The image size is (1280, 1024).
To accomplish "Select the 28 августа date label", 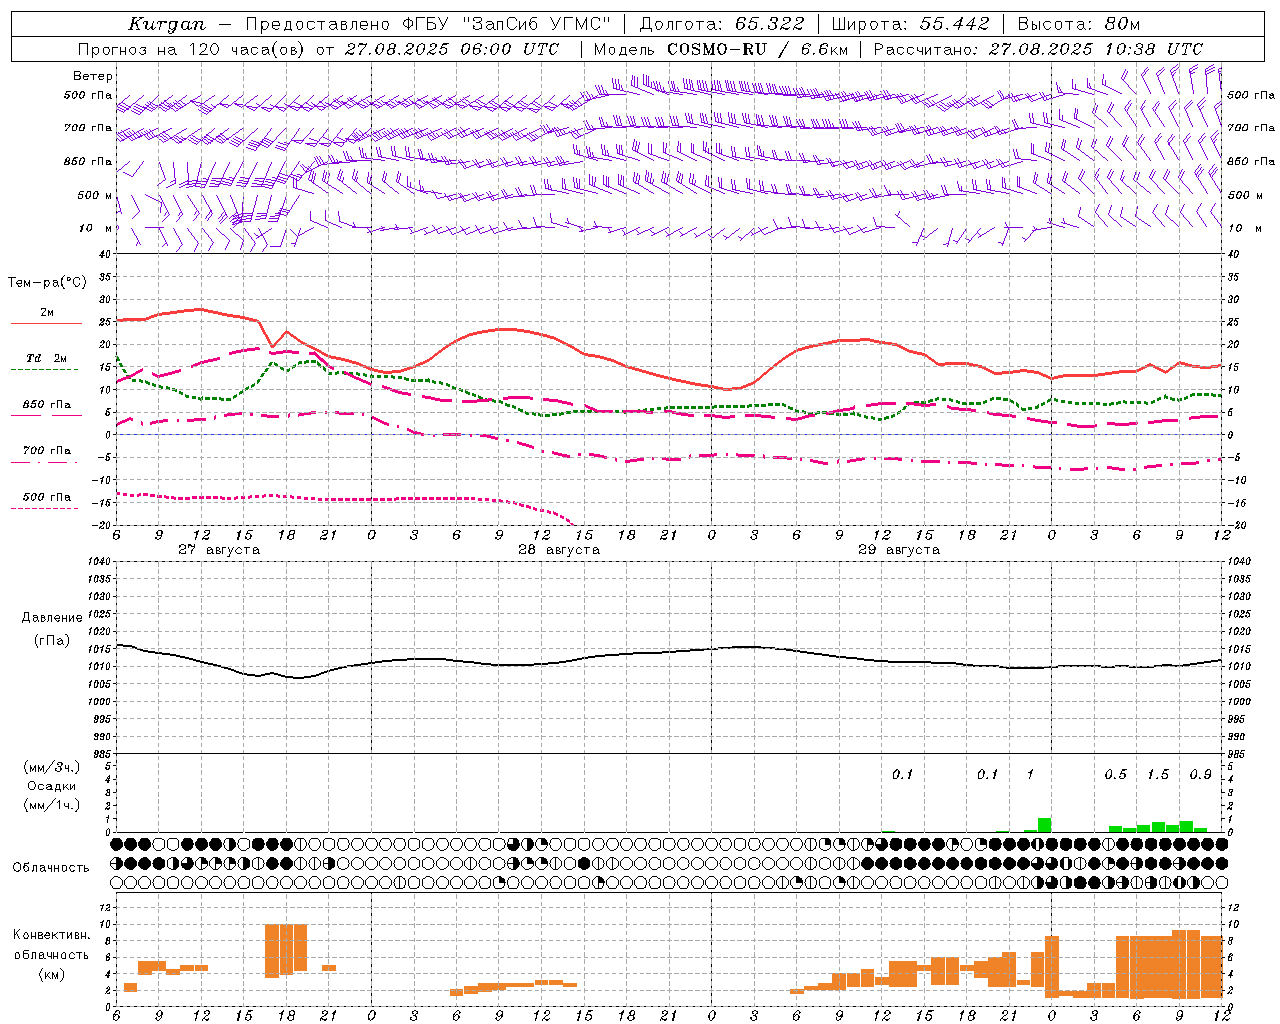I will pyautogui.click(x=559, y=550).
